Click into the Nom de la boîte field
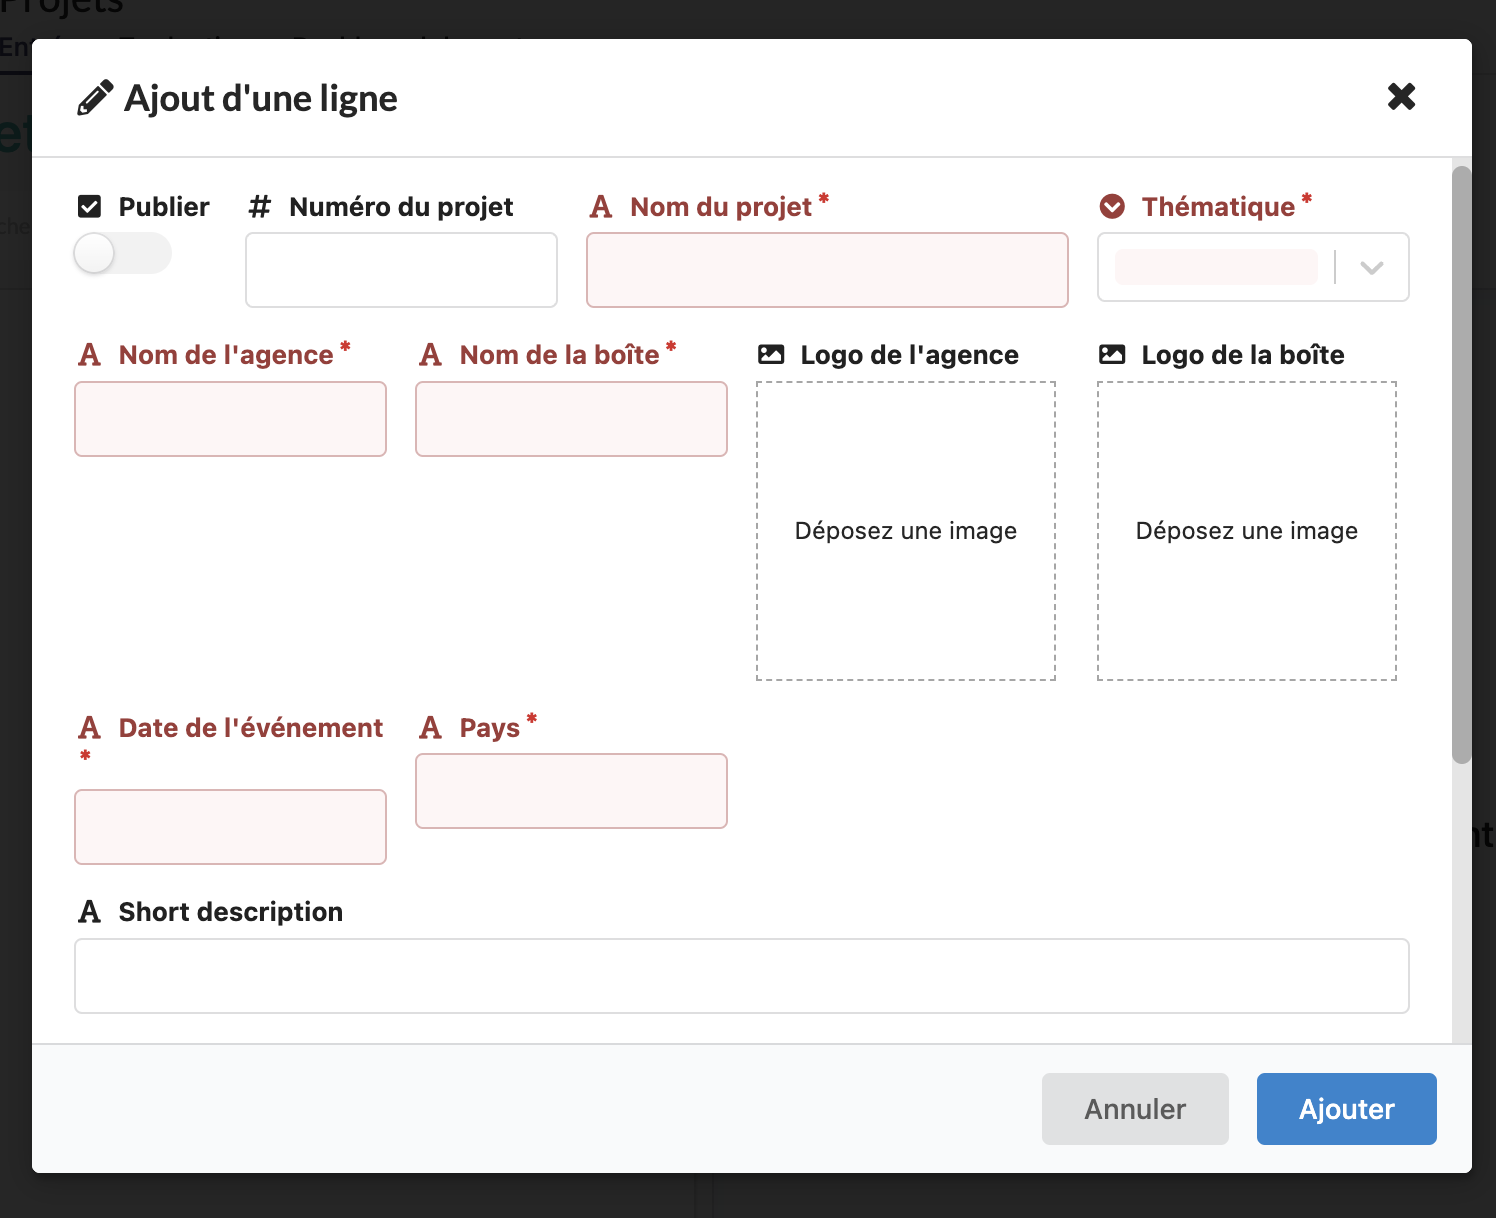1496x1218 pixels. tap(571, 419)
